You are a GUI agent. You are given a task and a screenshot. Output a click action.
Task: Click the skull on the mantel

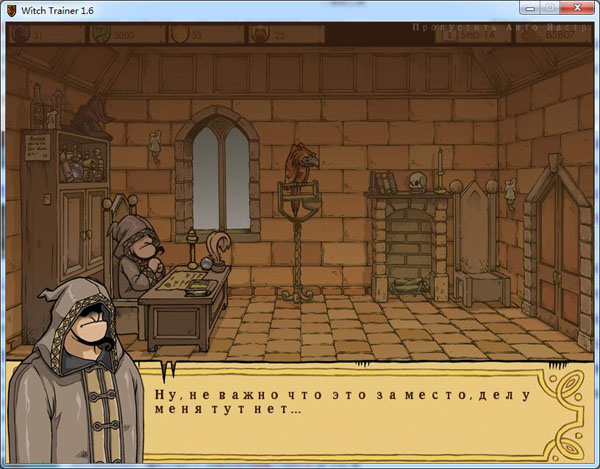[x=416, y=182]
